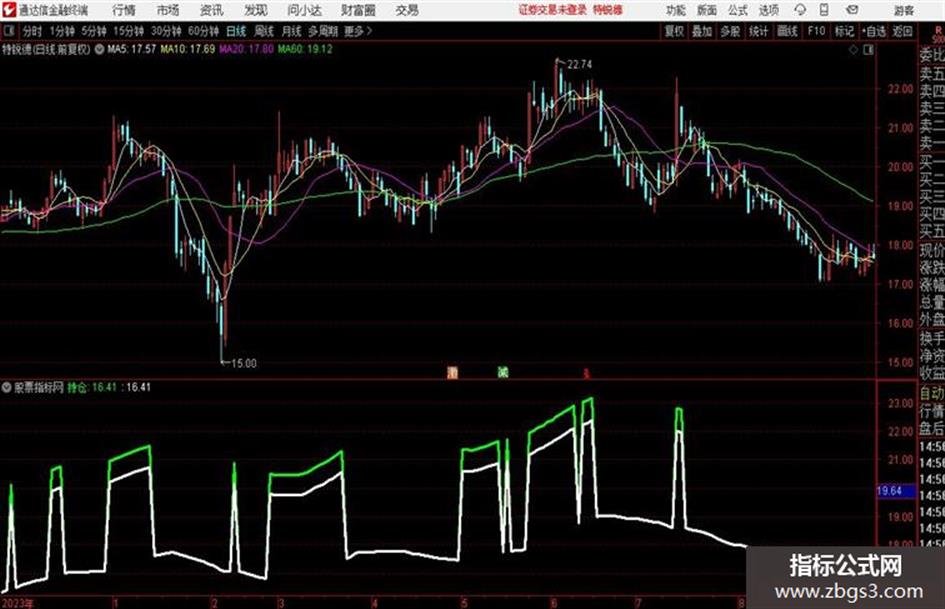This screenshot has width=945, height=609.
Task: Toggle the left sidebar panel icon
Action: click(8, 31)
